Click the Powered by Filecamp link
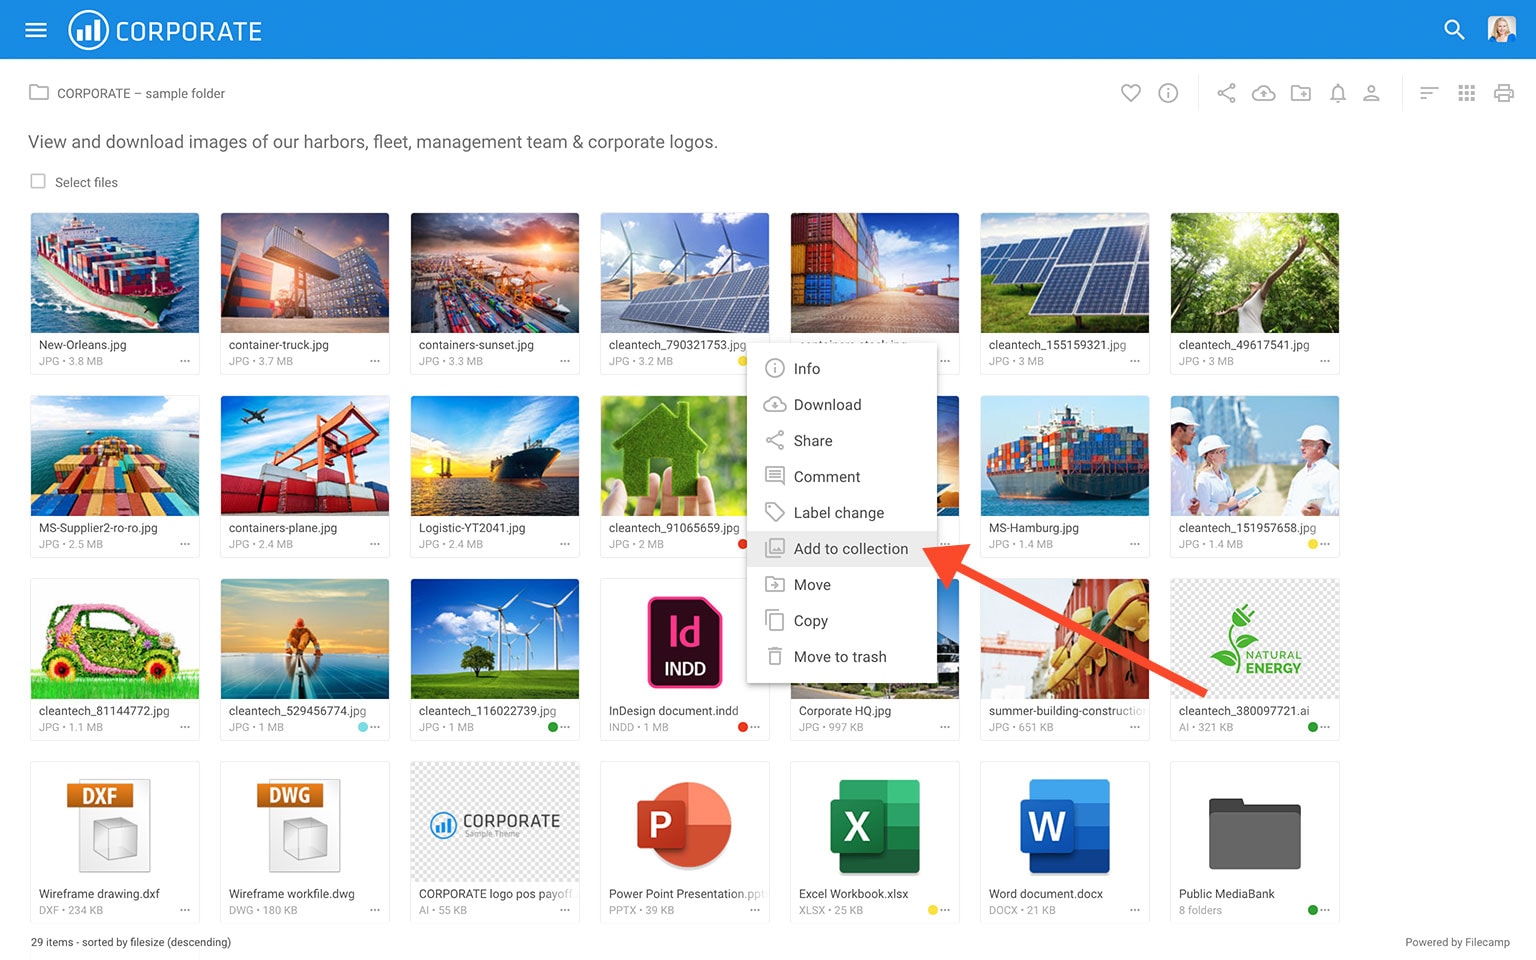The image size is (1536, 960). click(1457, 942)
